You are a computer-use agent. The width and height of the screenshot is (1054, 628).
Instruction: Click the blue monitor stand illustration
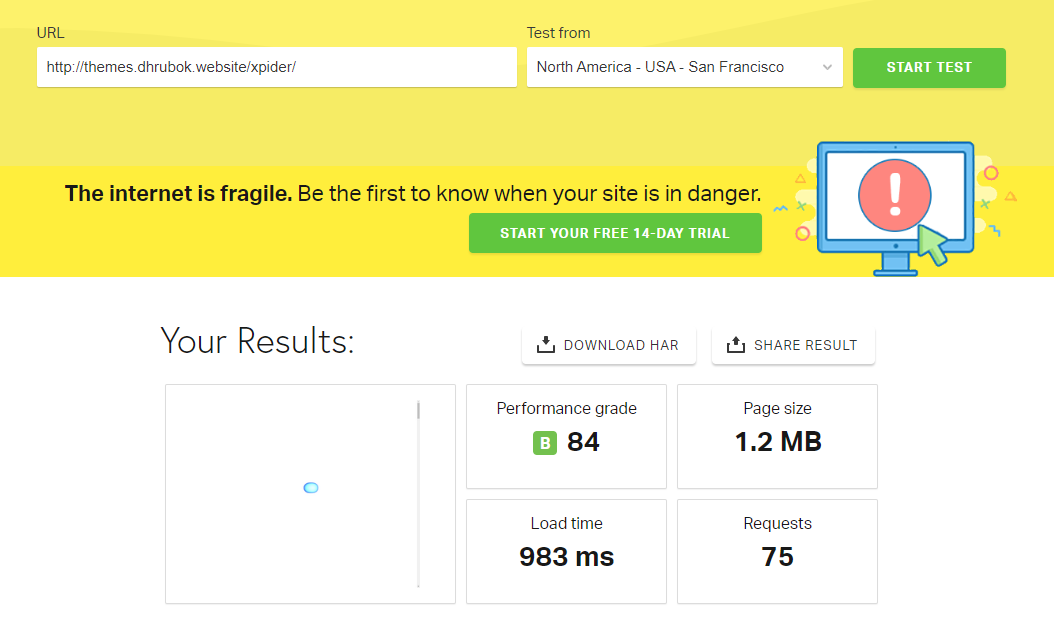(896, 264)
